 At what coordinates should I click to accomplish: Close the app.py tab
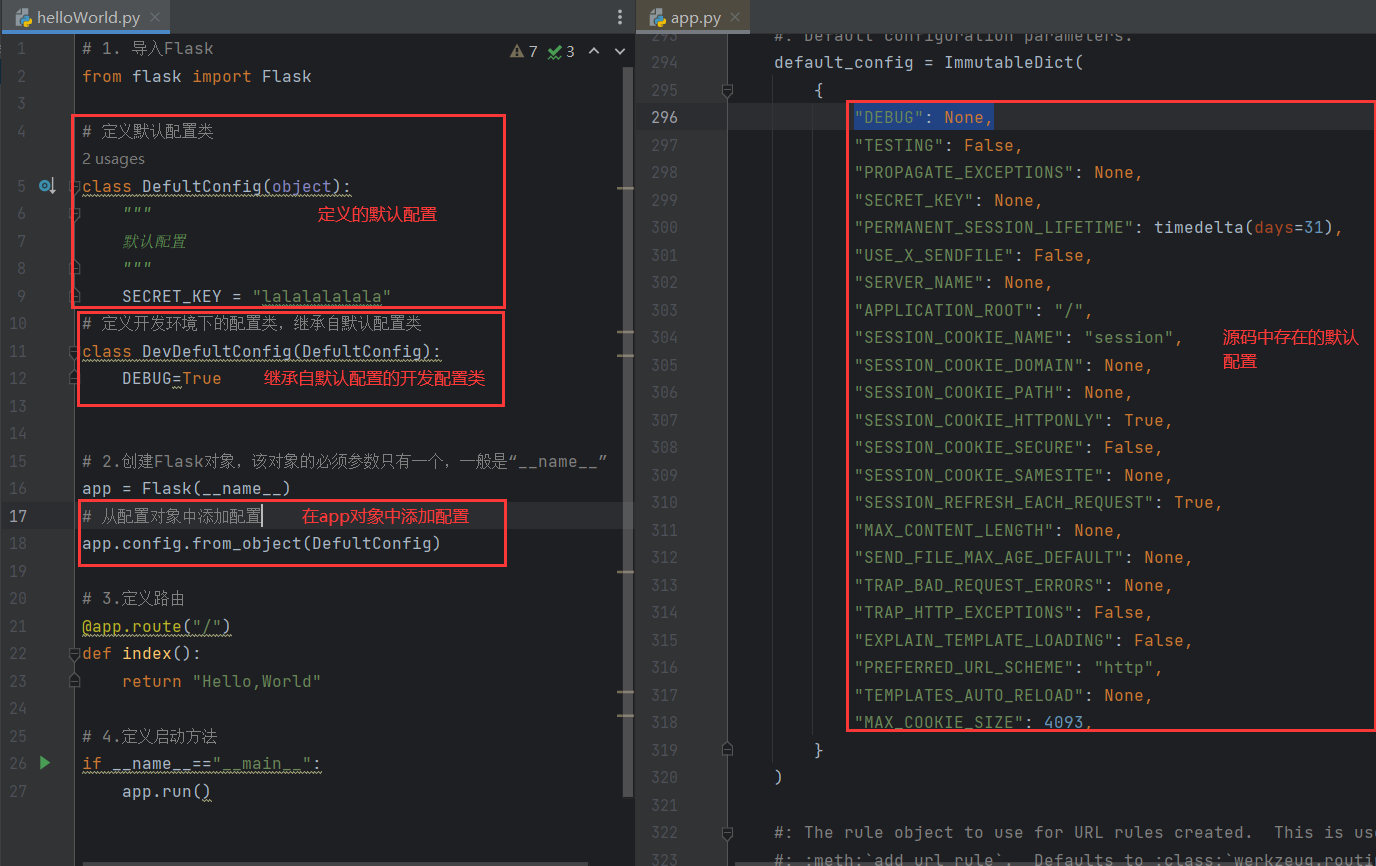[x=735, y=18]
